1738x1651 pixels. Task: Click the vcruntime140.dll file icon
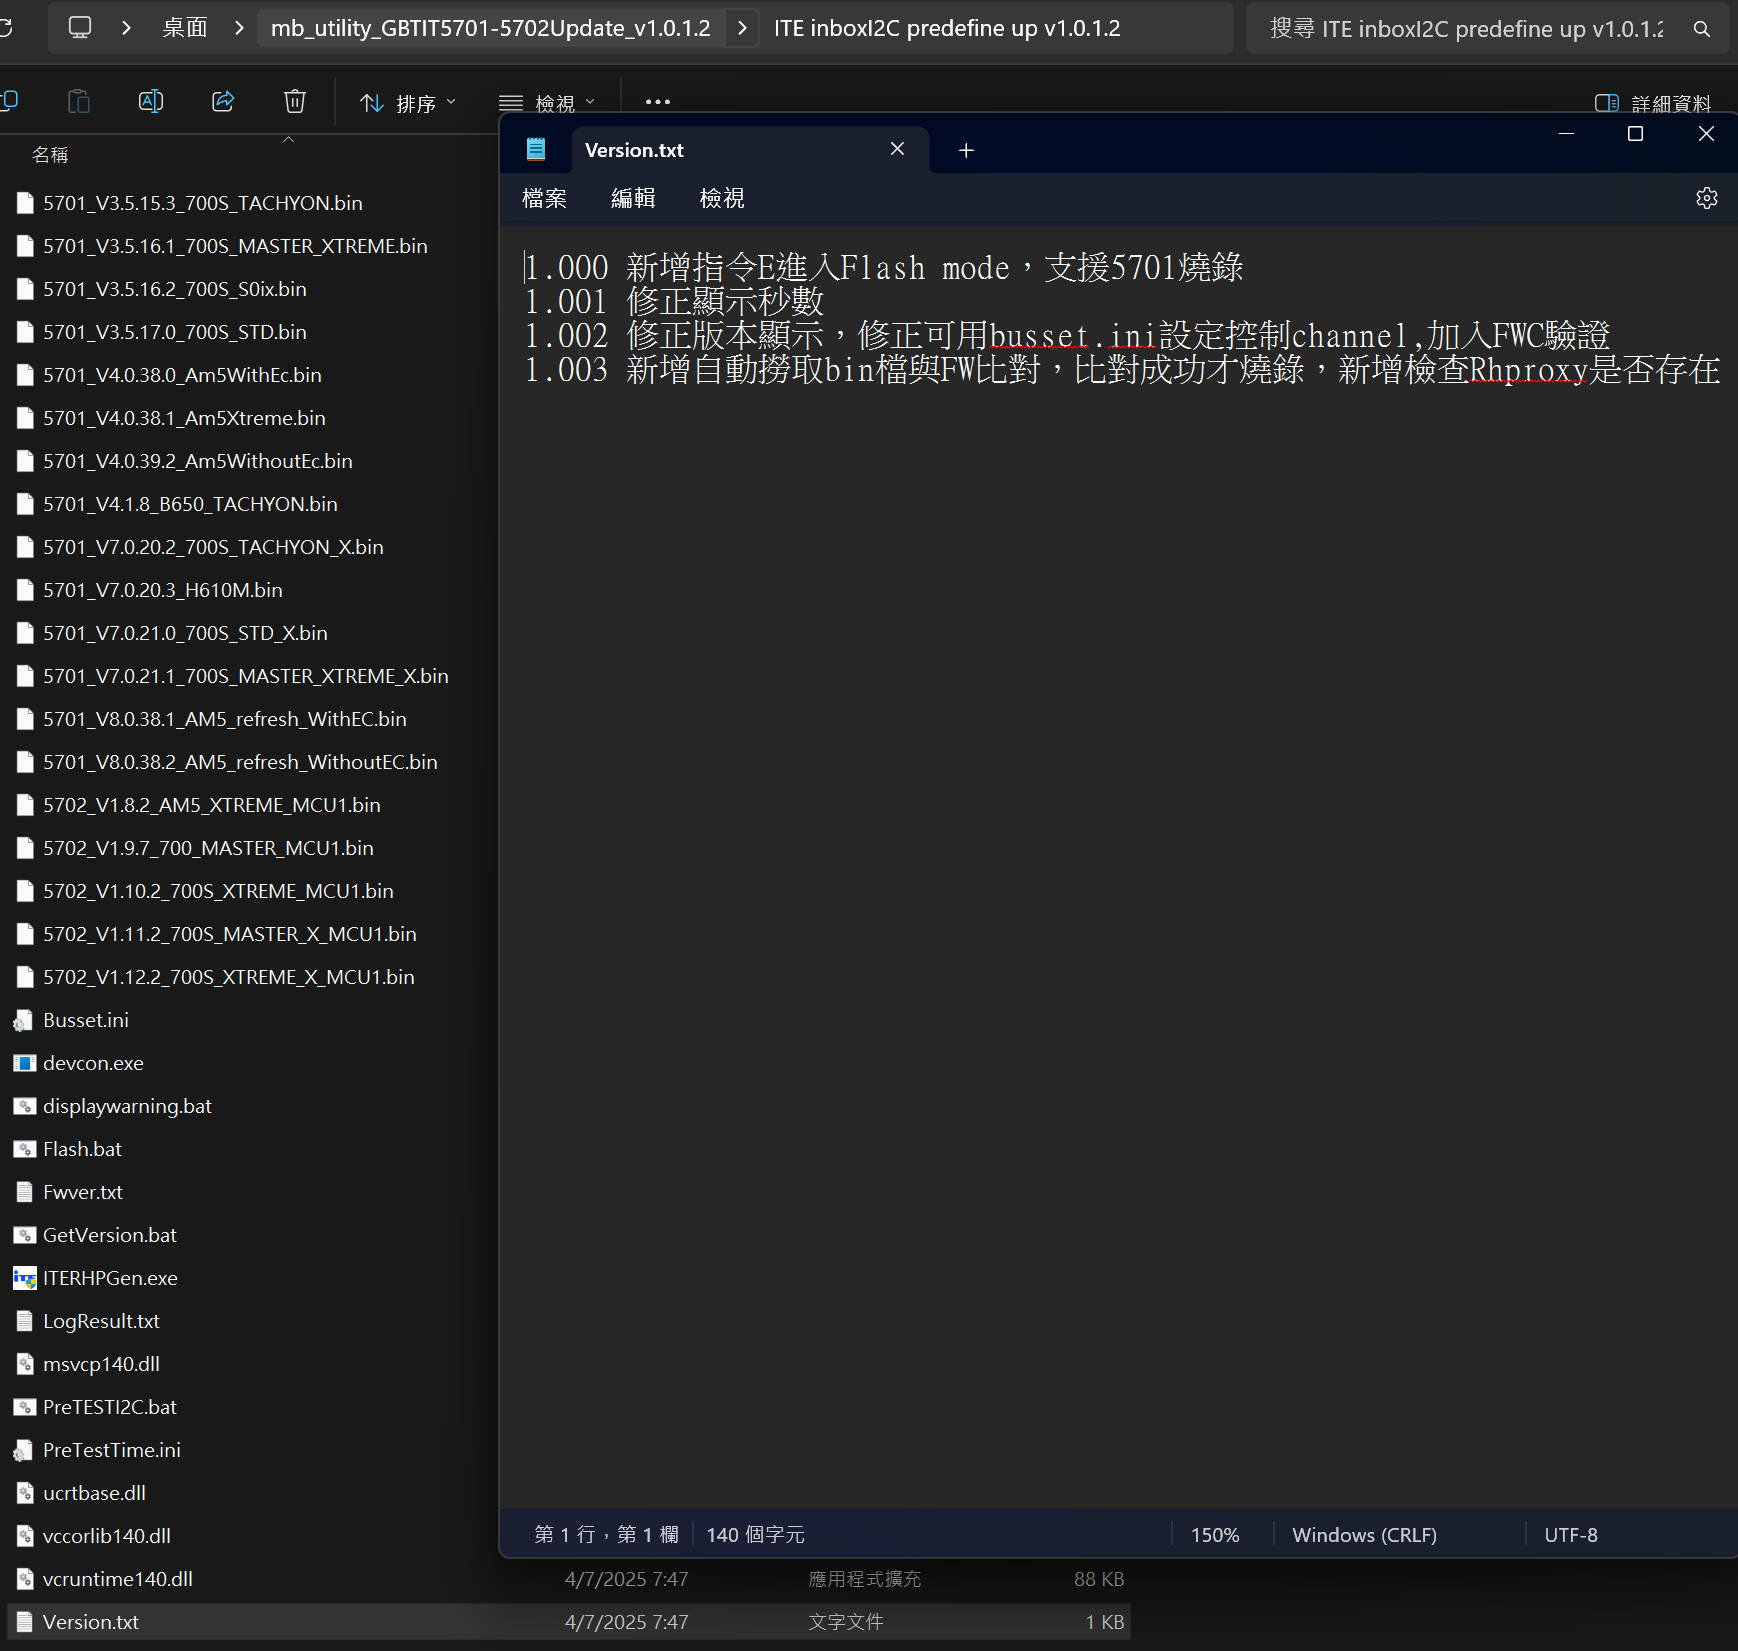[x=24, y=1579]
